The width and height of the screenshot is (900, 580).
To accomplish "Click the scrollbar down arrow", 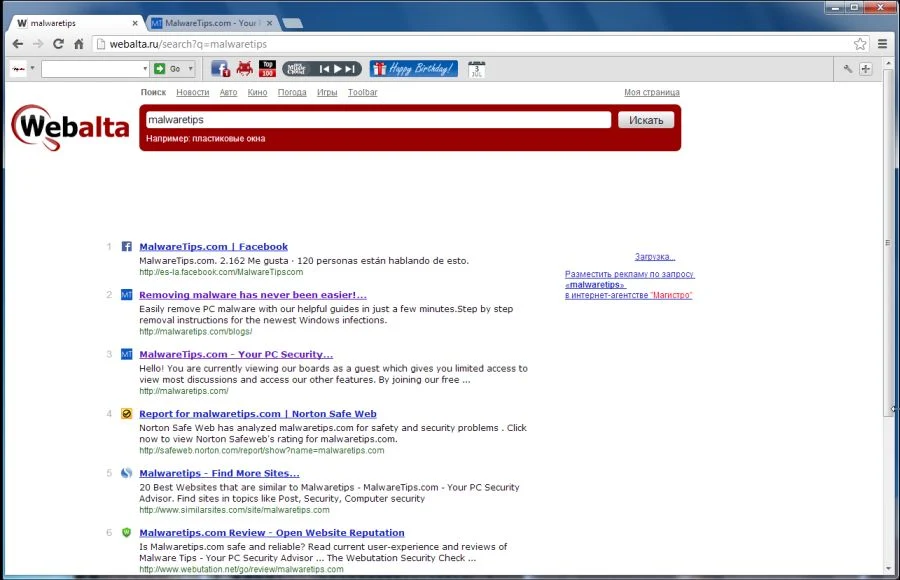I will click(888, 569).
